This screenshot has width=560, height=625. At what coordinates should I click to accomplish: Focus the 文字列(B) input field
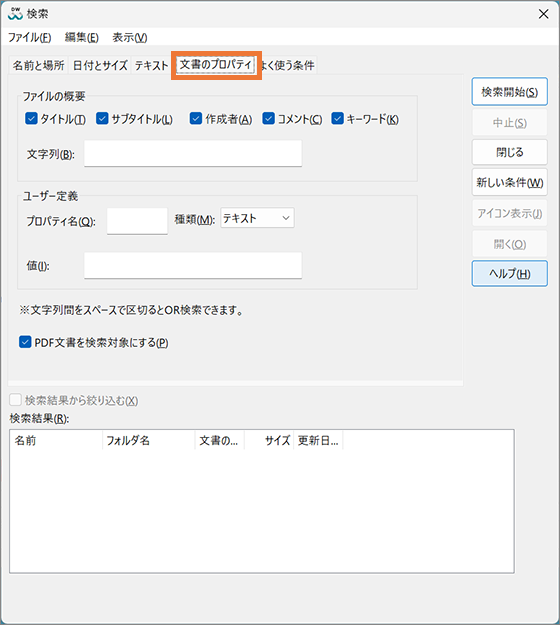click(x=193, y=153)
